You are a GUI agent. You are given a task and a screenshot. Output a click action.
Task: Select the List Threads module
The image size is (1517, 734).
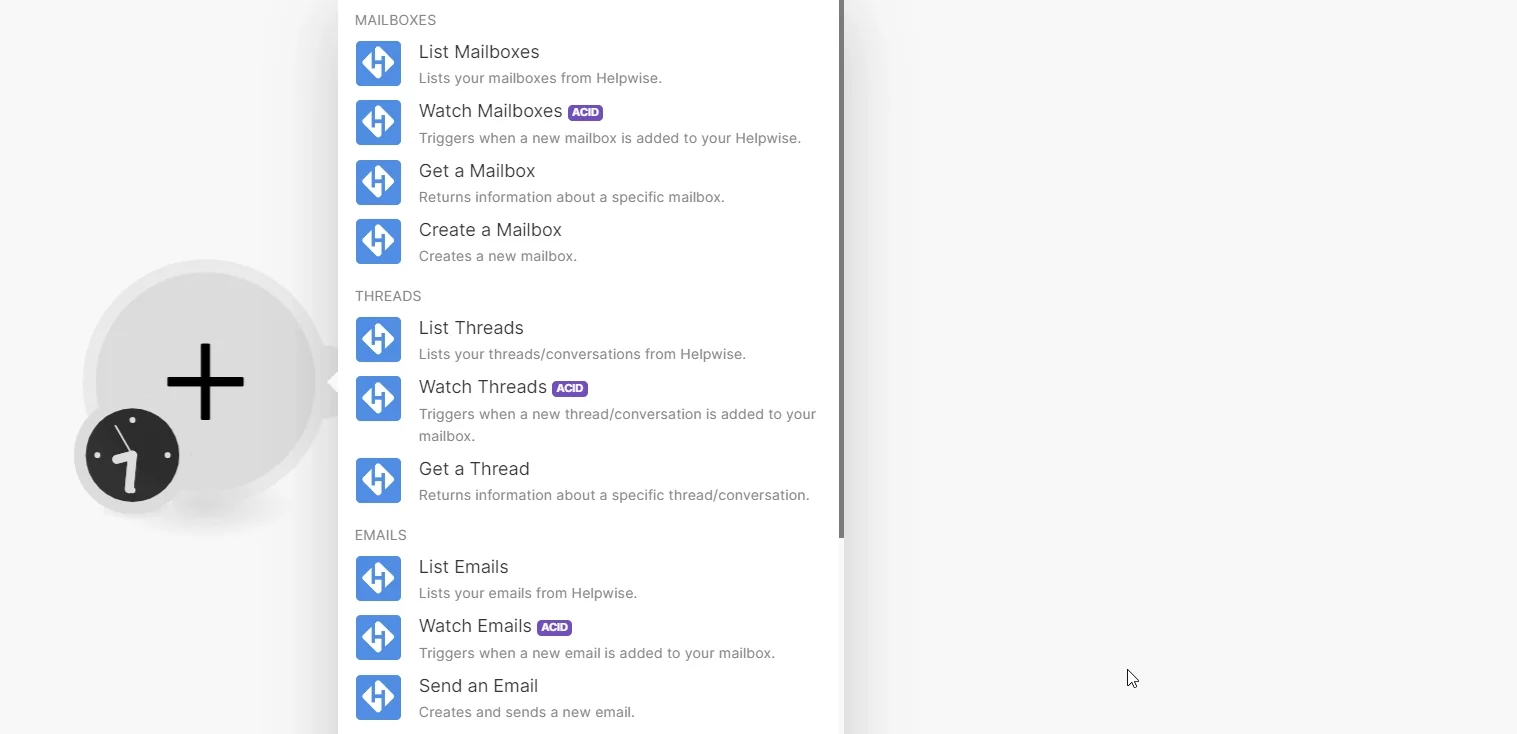(x=590, y=340)
